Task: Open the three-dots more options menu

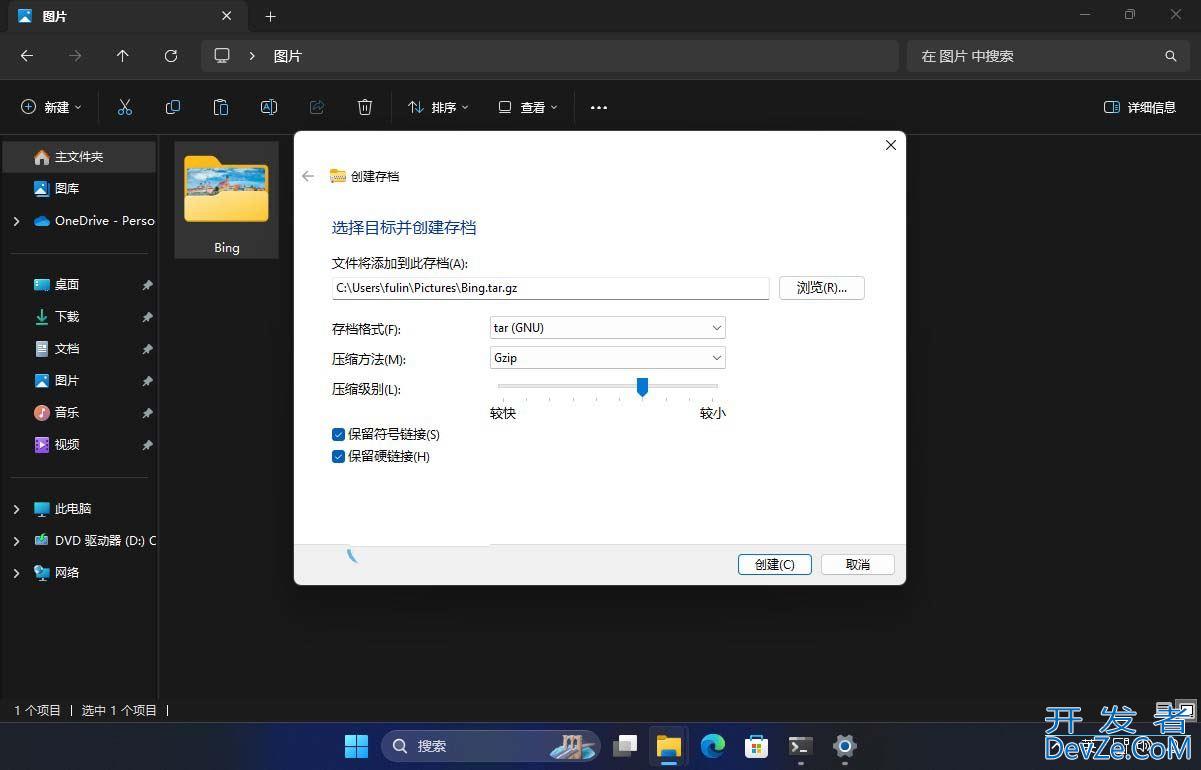Action: coord(599,107)
